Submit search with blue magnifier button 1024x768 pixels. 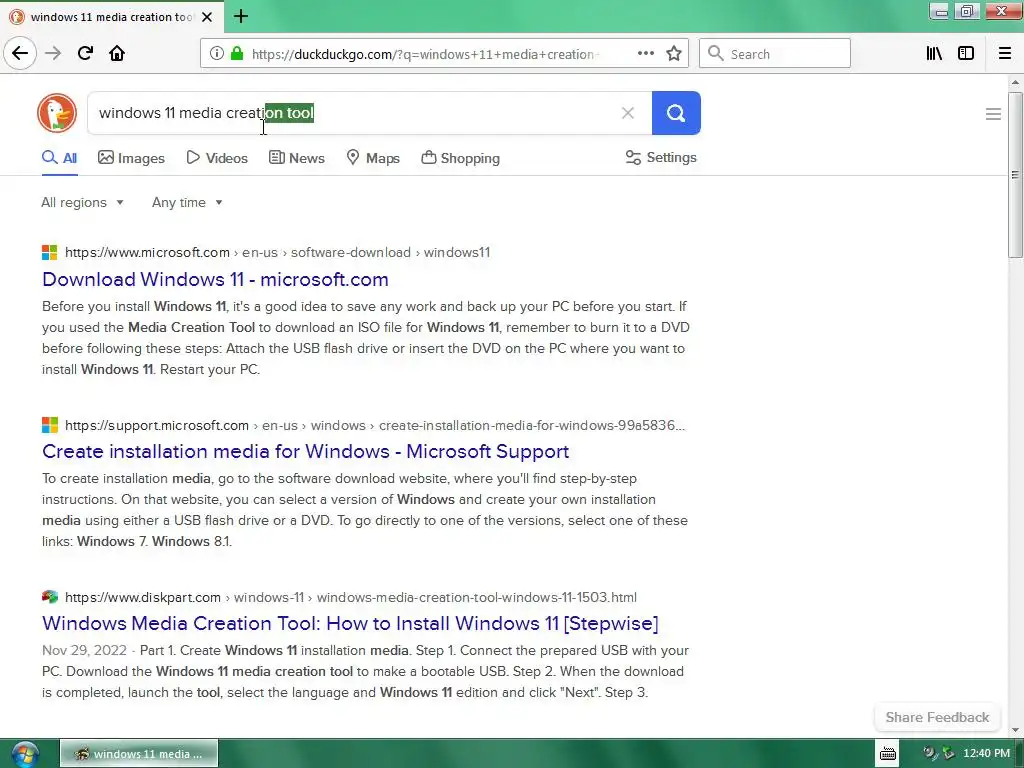pos(676,113)
